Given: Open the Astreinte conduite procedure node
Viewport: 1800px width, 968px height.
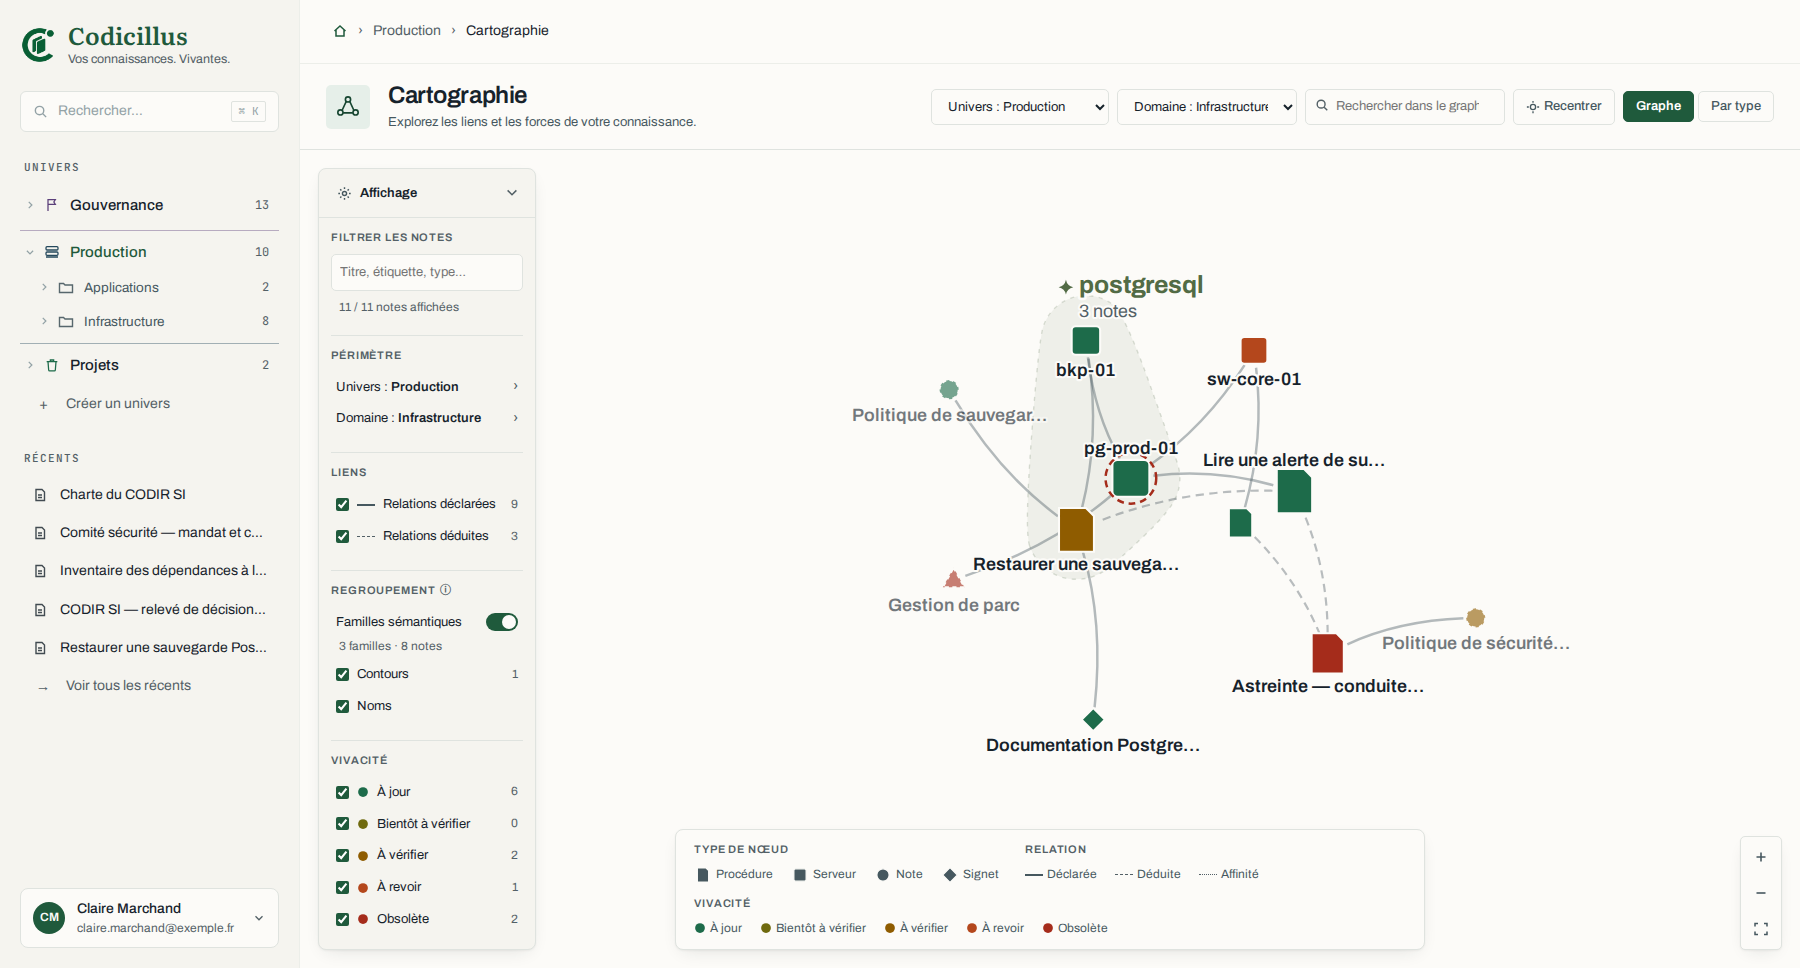Looking at the screenshot, I should [x=1327, y=653].
